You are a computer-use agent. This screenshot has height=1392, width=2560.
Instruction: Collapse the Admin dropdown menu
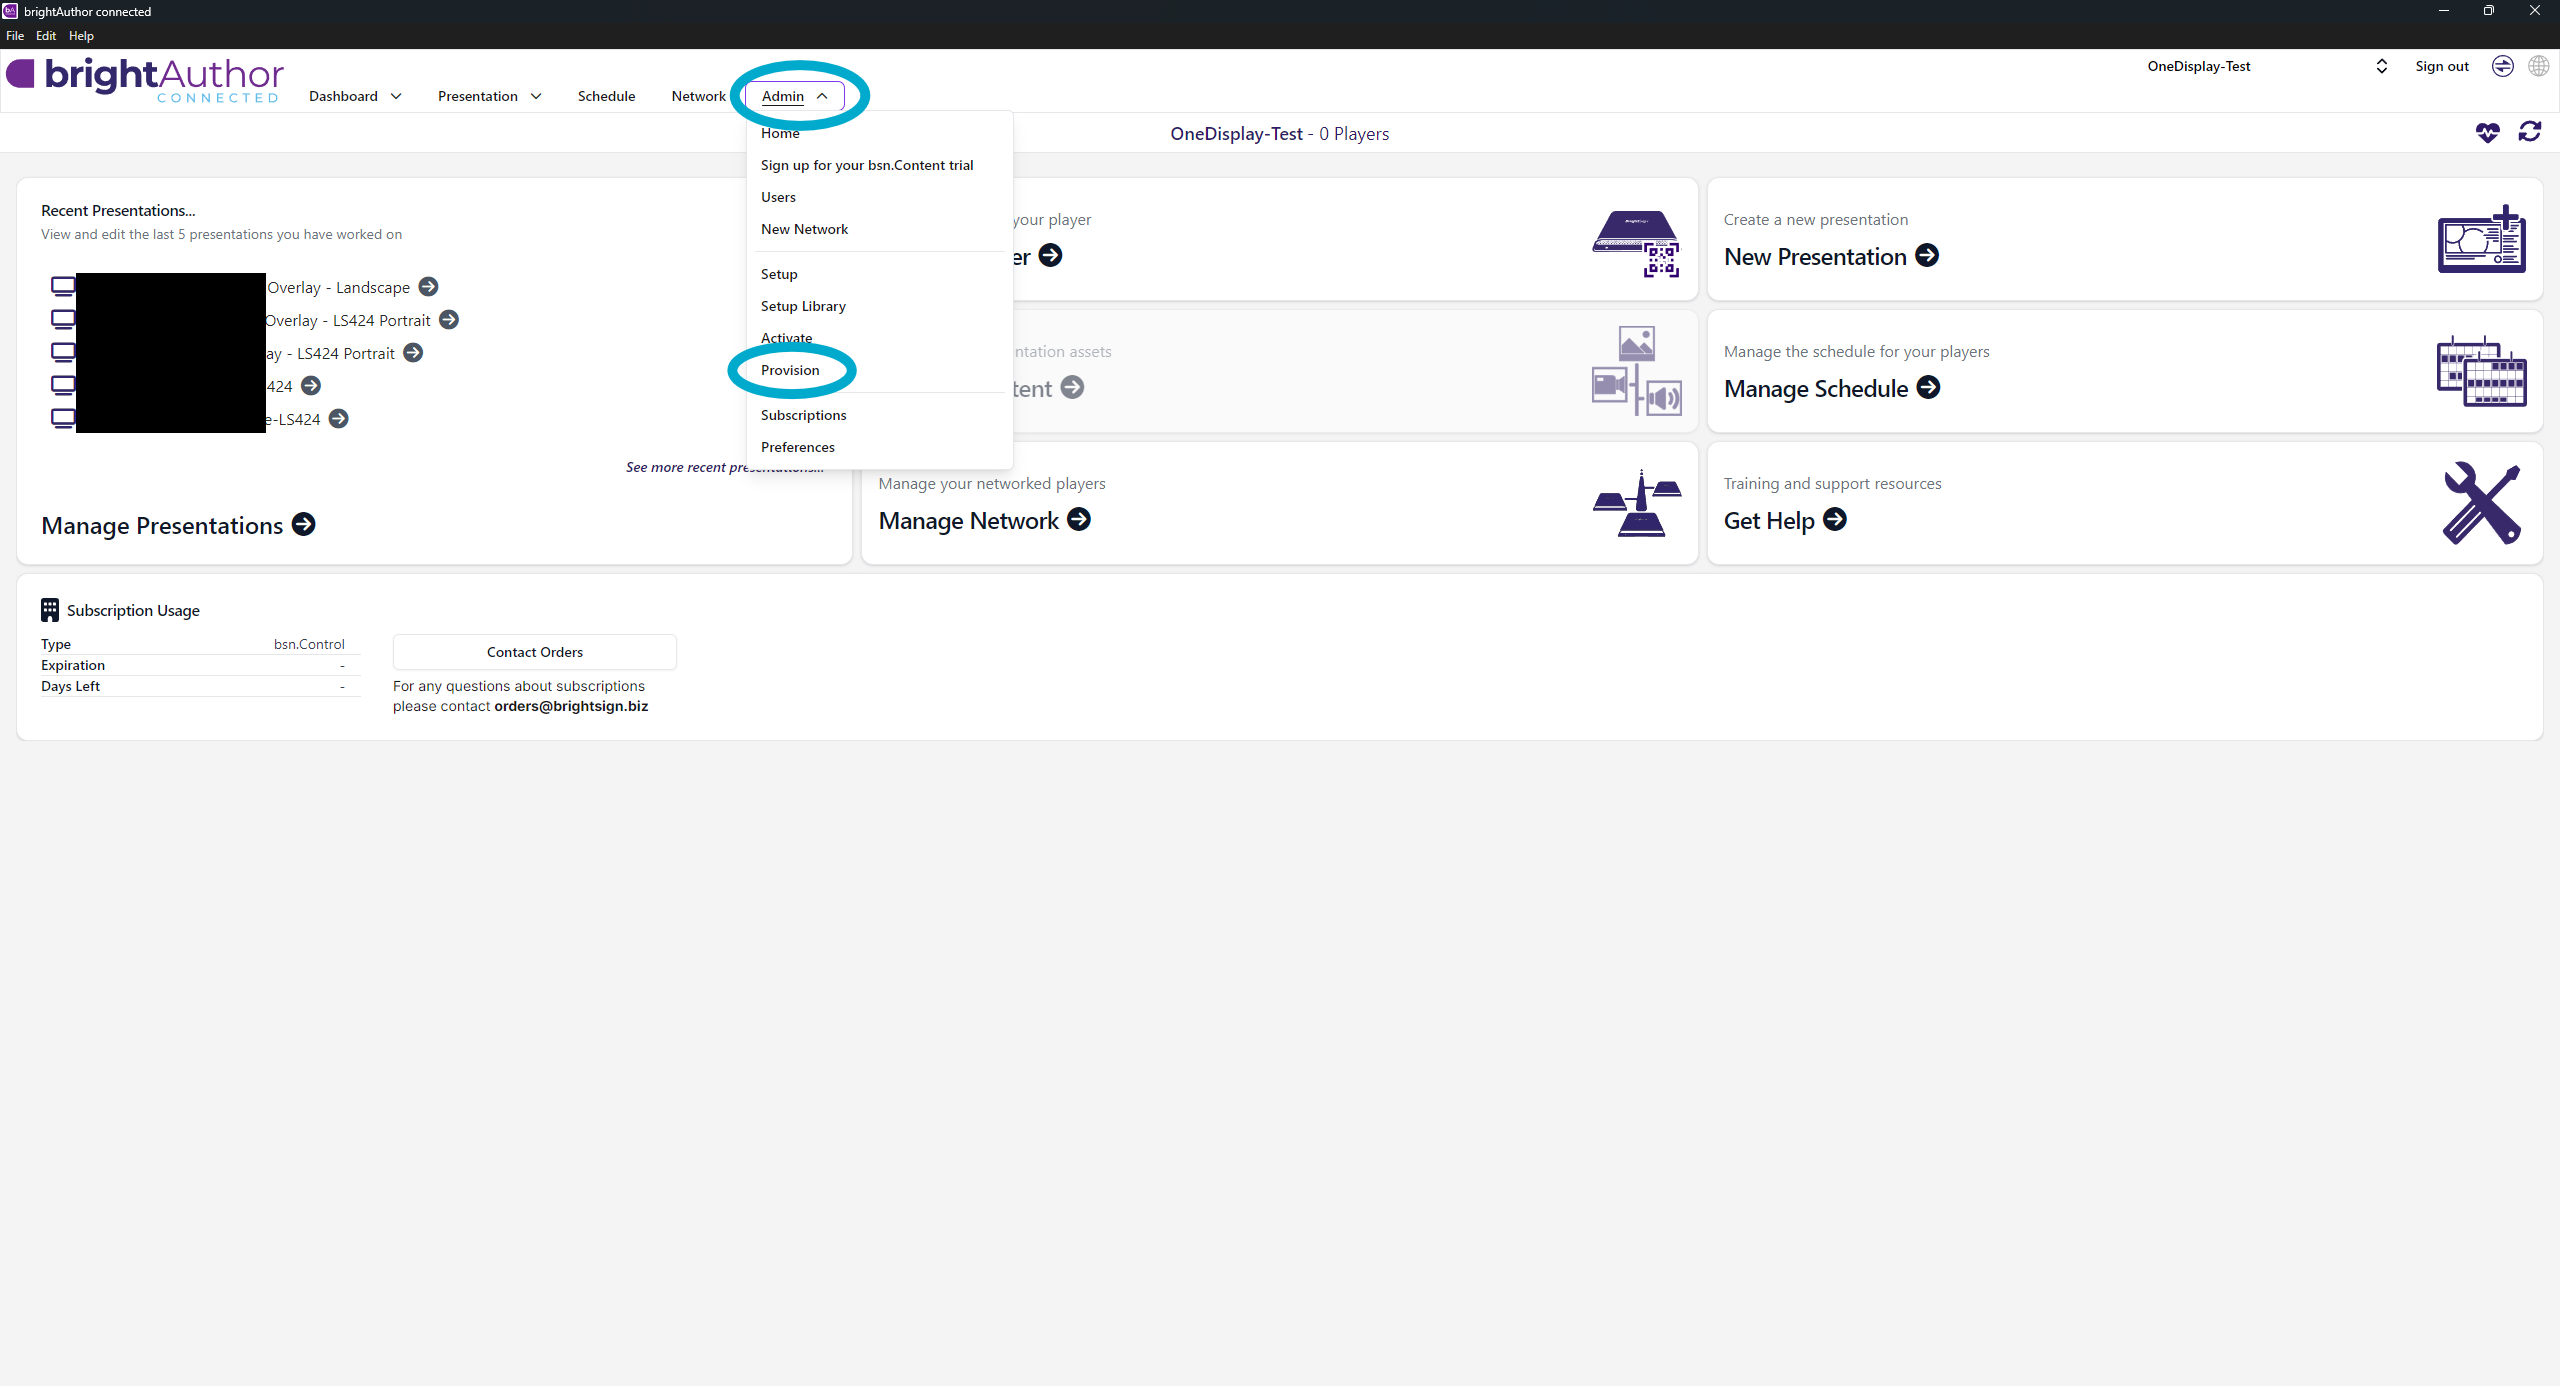(x=794, y=96)
